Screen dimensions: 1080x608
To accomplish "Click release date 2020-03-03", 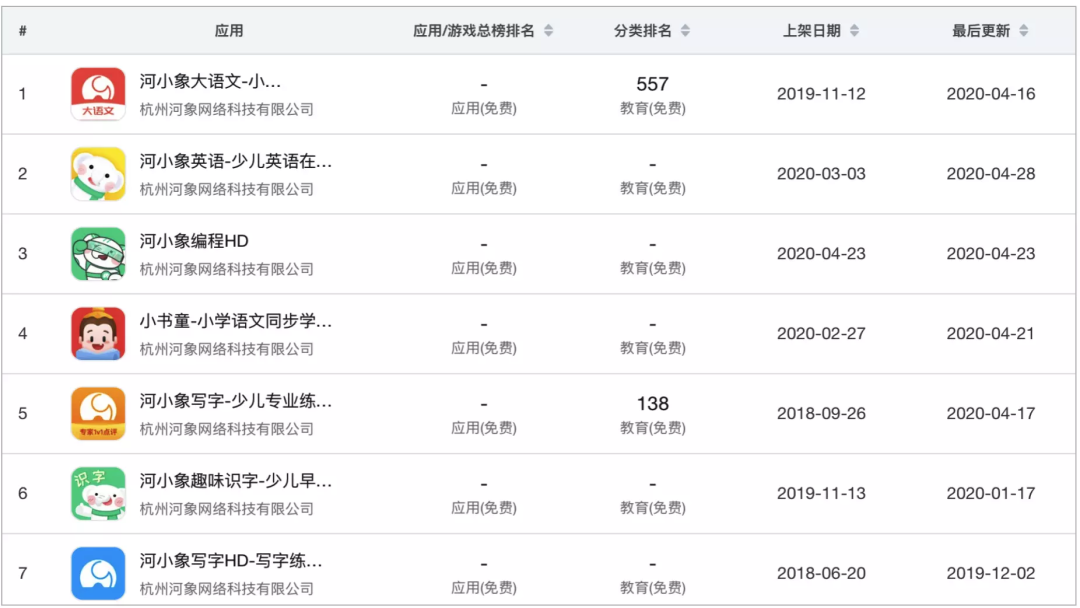I will click(821, 174).
